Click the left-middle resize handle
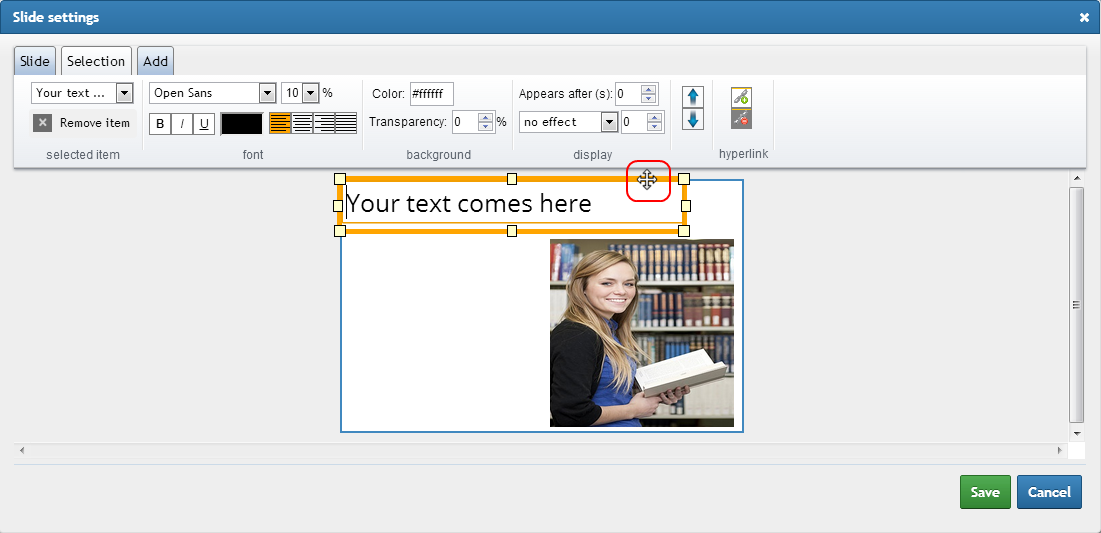1101x533 pixels. [x=338, y=206]
